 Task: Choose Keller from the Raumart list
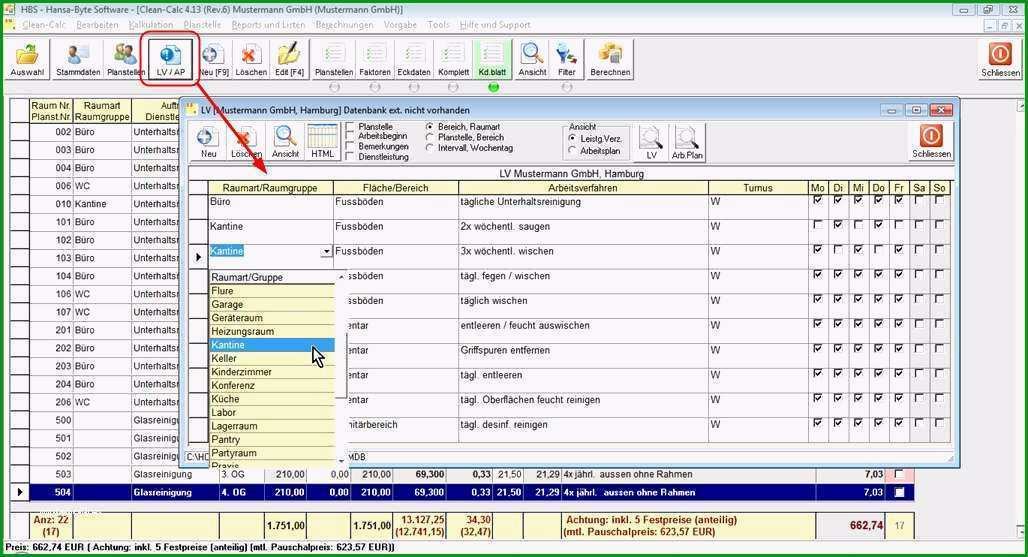tap(272, 358)
